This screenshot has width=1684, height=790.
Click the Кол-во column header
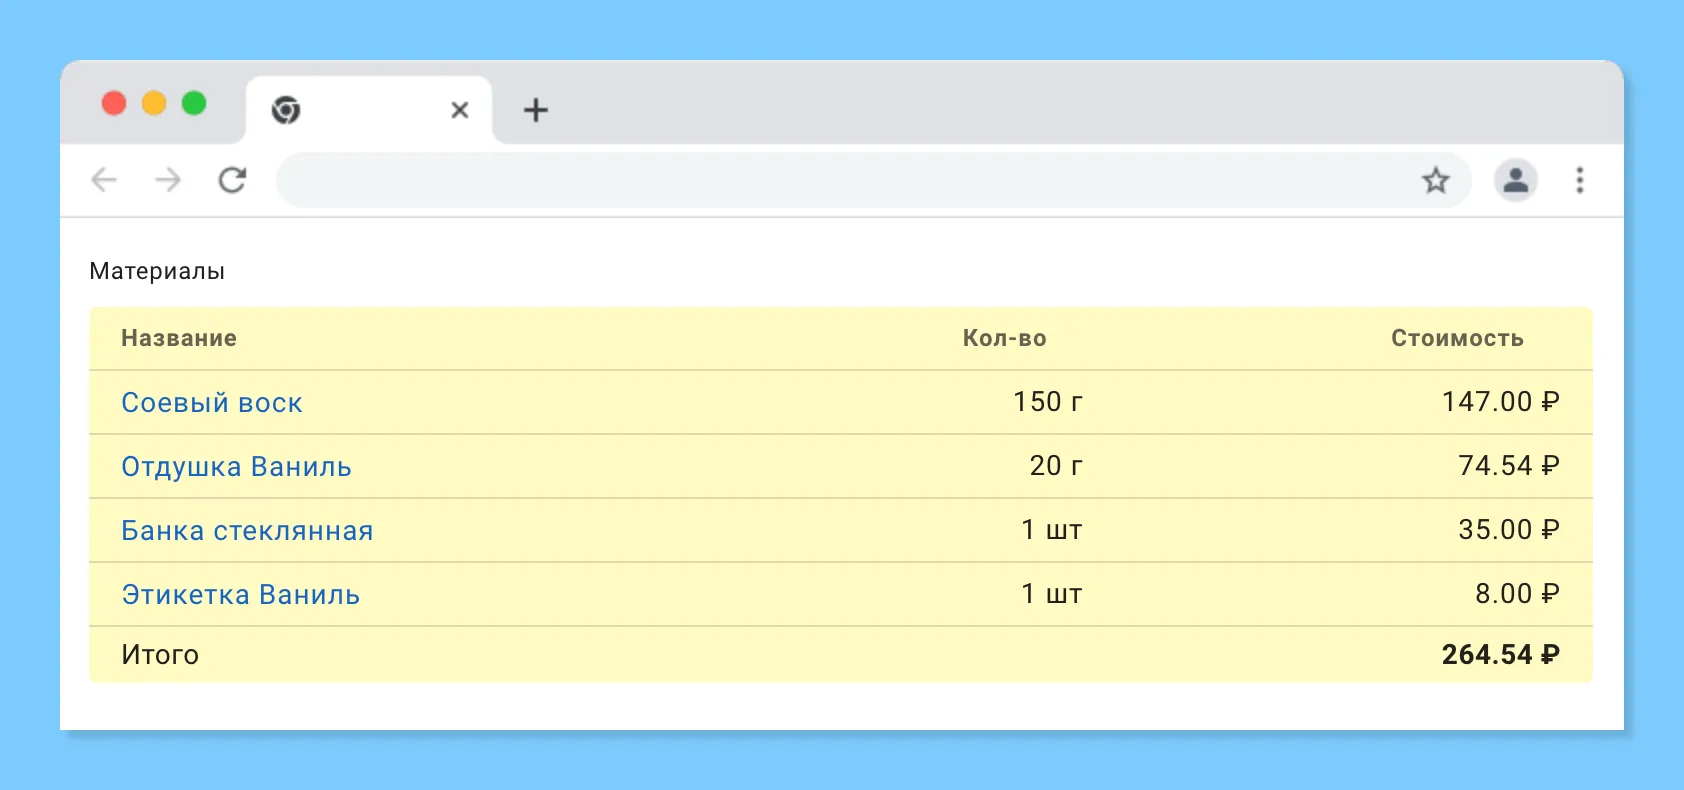point(1004,338)
